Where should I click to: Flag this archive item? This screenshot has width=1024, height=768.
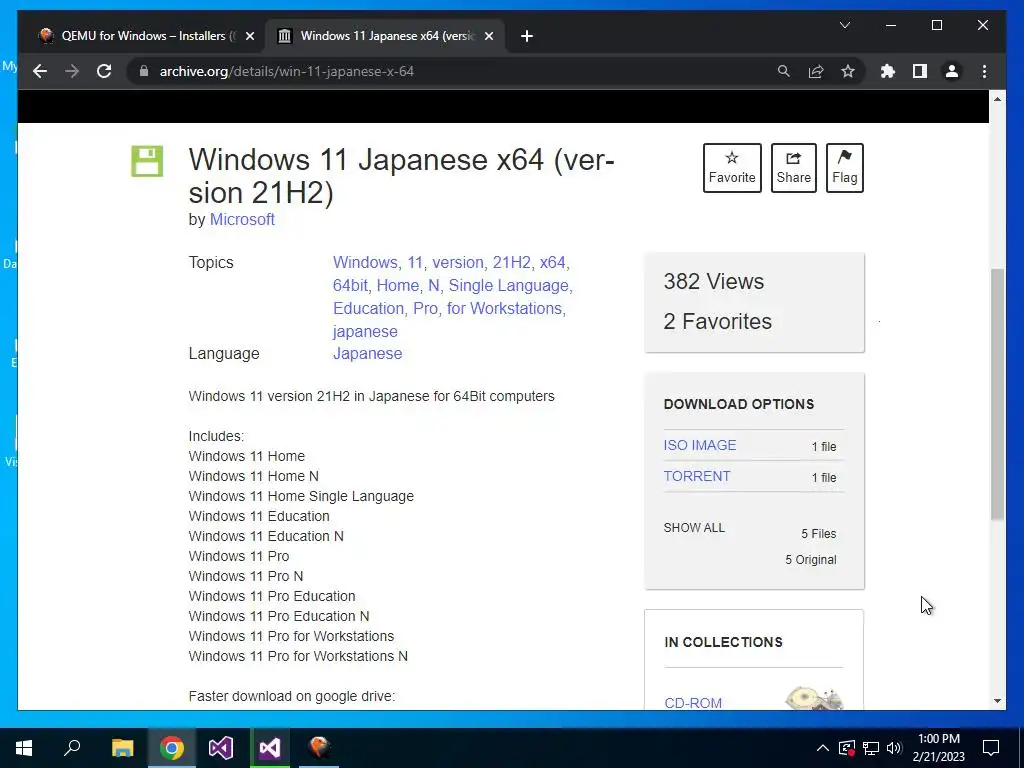click(844, 168)
